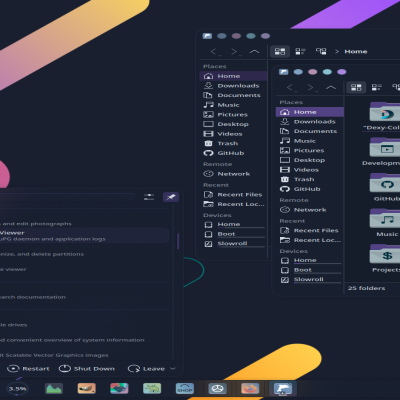Select Home in front window Places panel
400x400 pixels.
coord(310,112)
